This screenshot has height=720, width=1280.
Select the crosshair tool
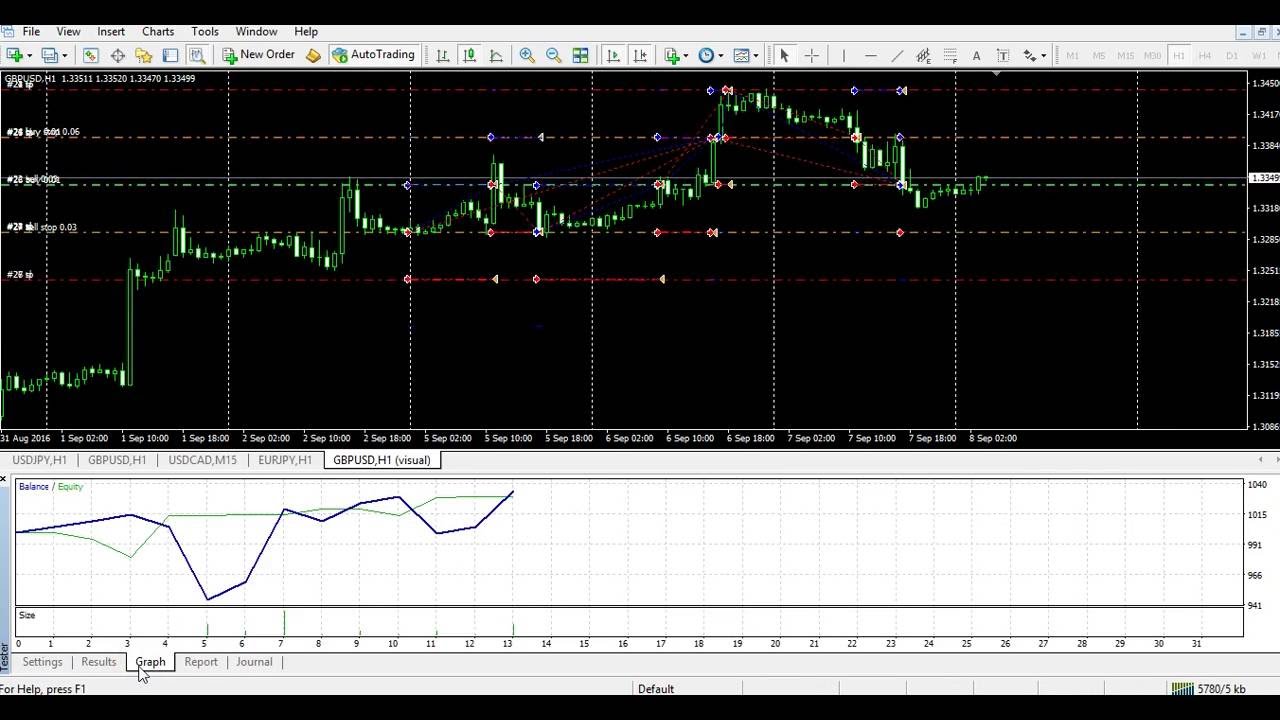[x=811, y=55]
